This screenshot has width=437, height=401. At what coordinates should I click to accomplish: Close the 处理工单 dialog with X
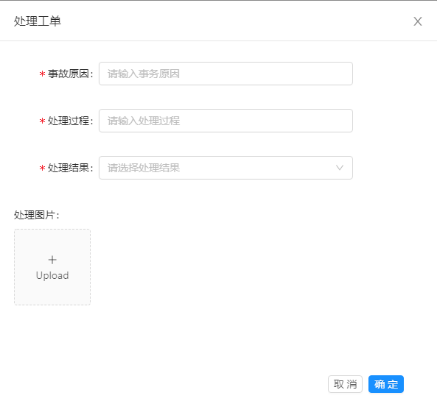click(x=417, y=21)
